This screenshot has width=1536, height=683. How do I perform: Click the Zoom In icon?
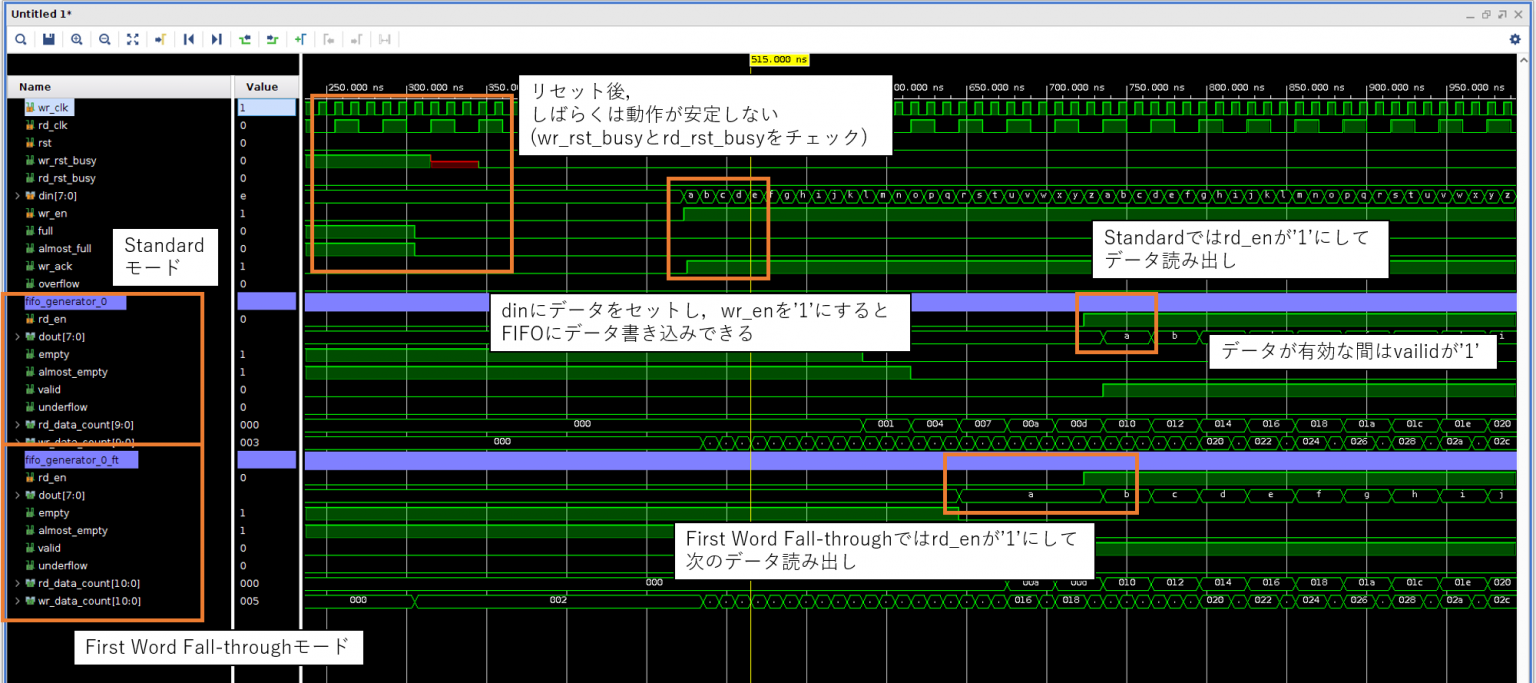pyautogui.click(x=76, y=39)
